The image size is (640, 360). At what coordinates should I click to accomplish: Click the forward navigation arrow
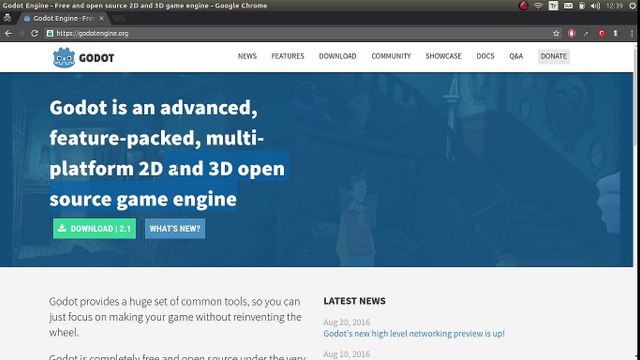point(21,33)
